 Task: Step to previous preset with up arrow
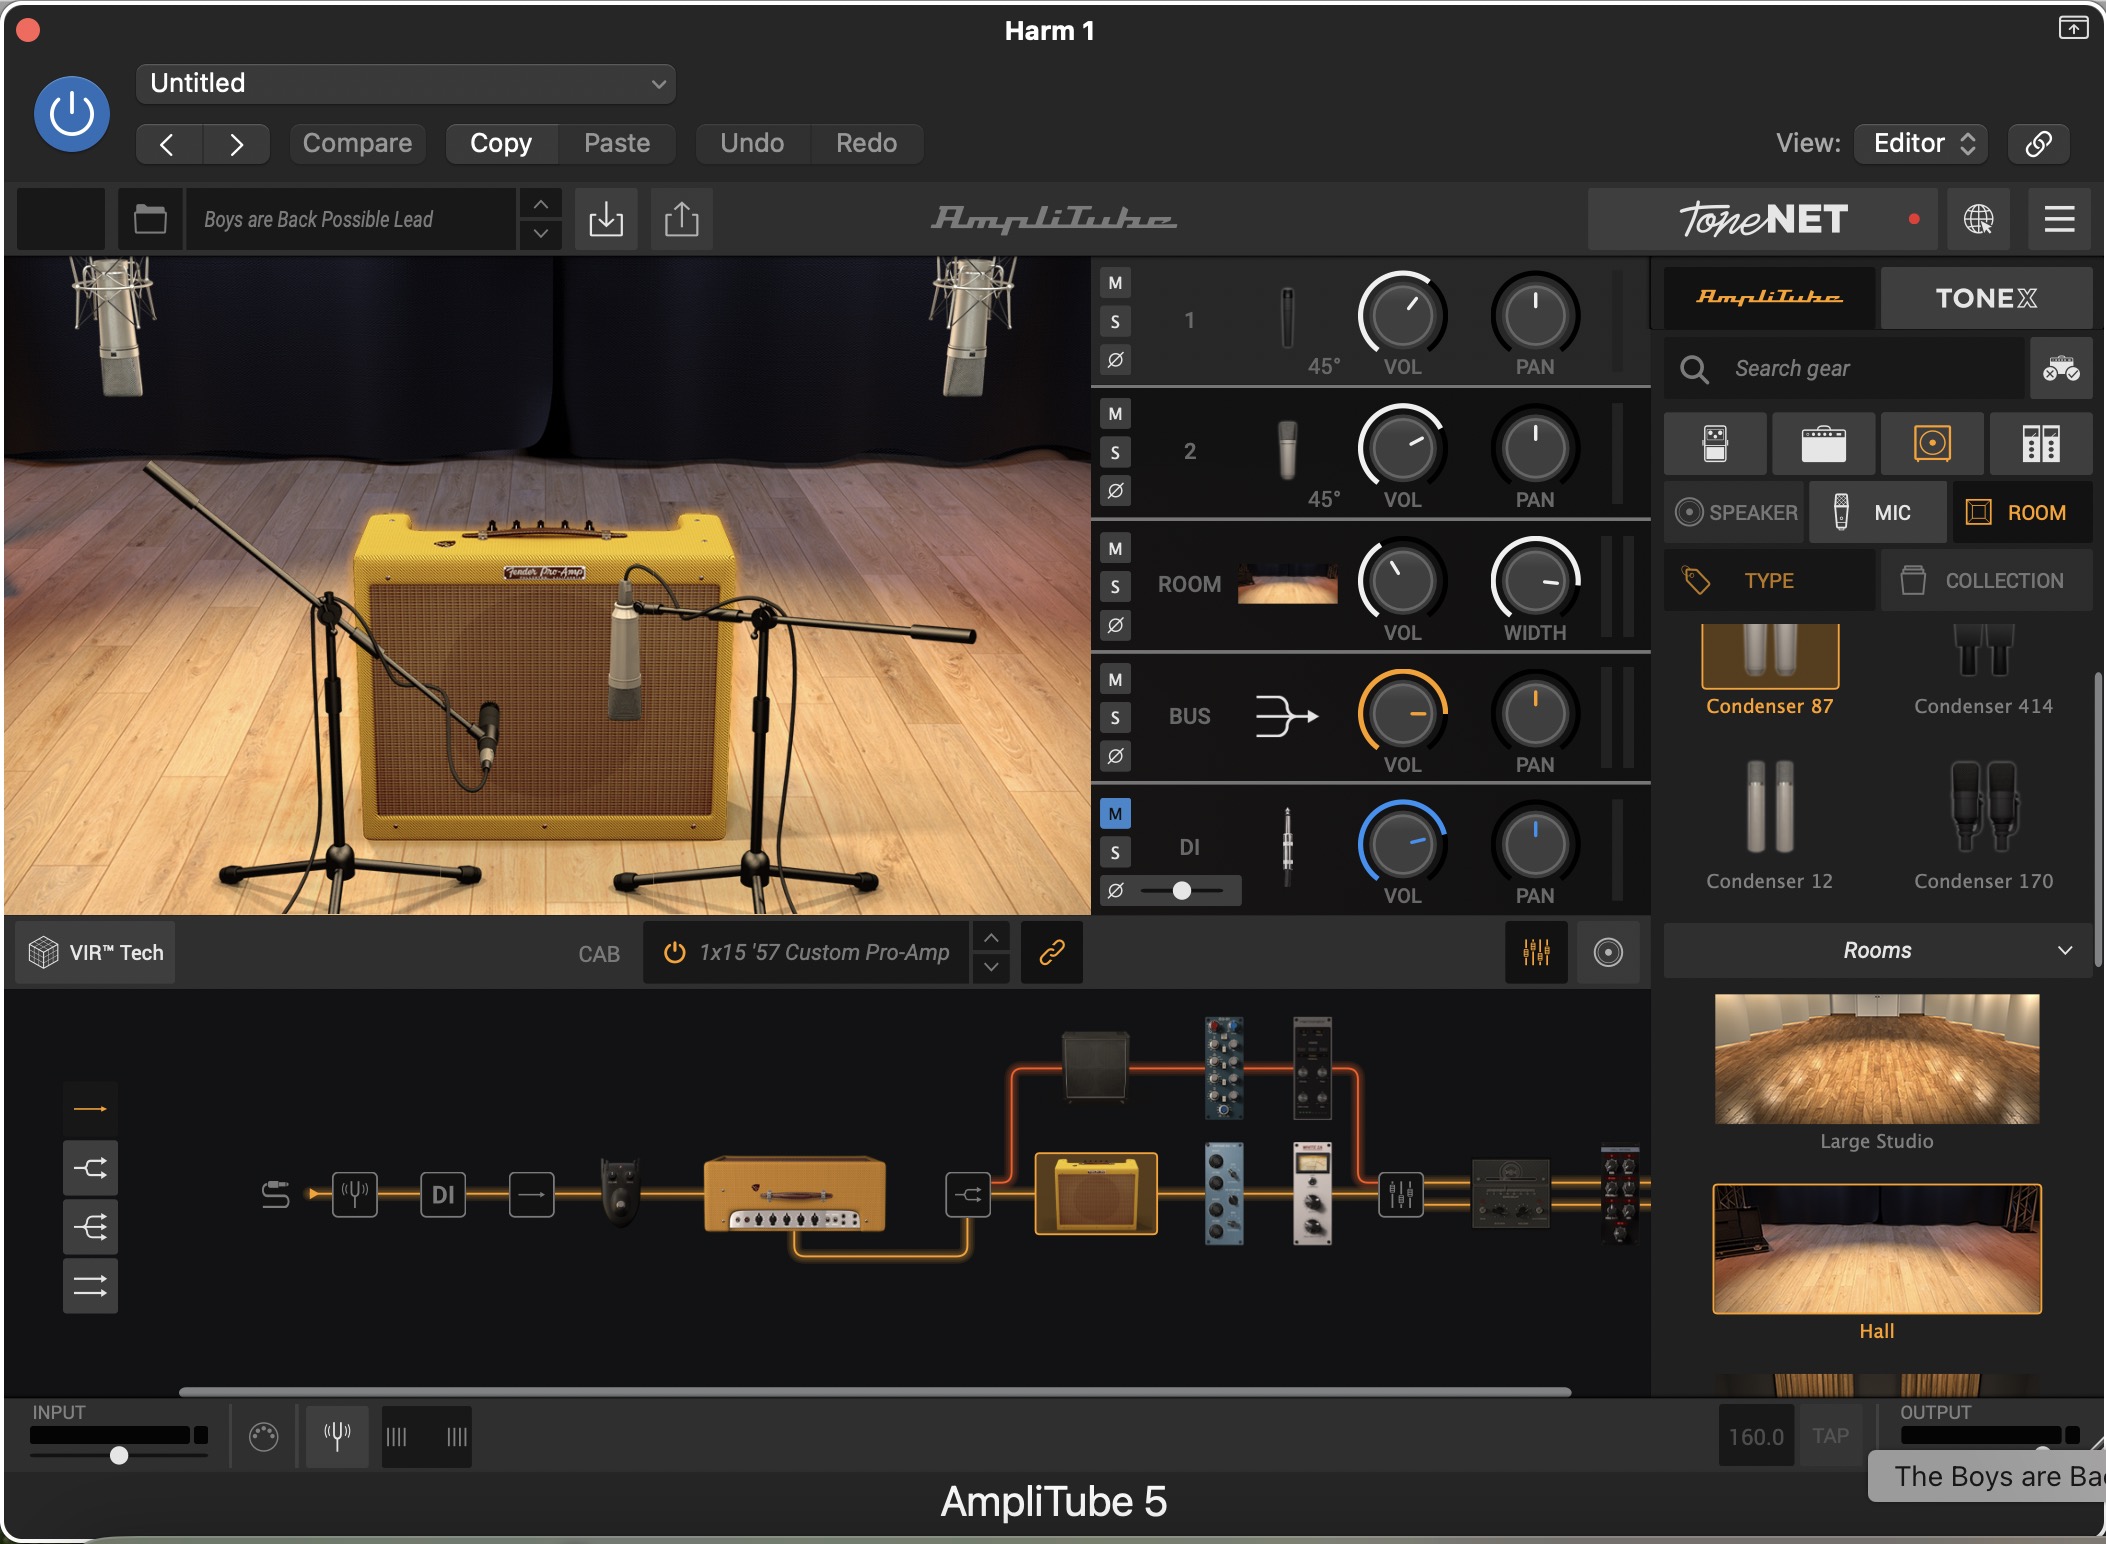[541, 204]
